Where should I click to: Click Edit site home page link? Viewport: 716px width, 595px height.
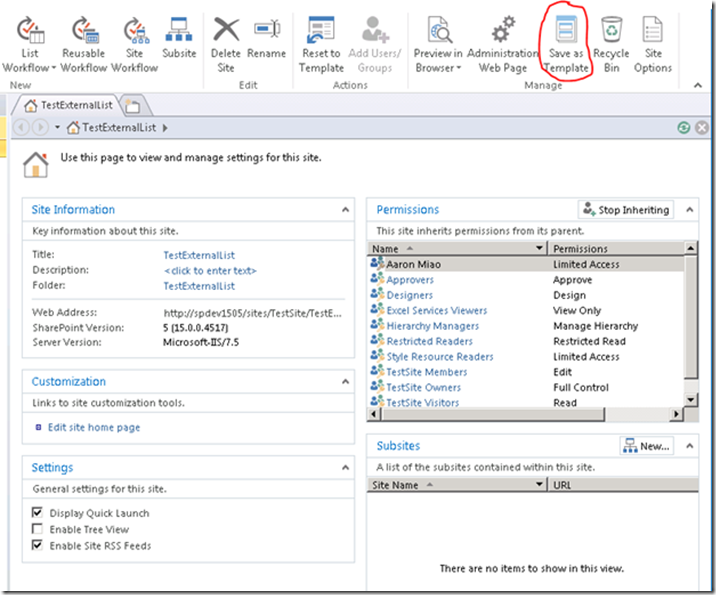pyautogui.click(x=94, y=427)
